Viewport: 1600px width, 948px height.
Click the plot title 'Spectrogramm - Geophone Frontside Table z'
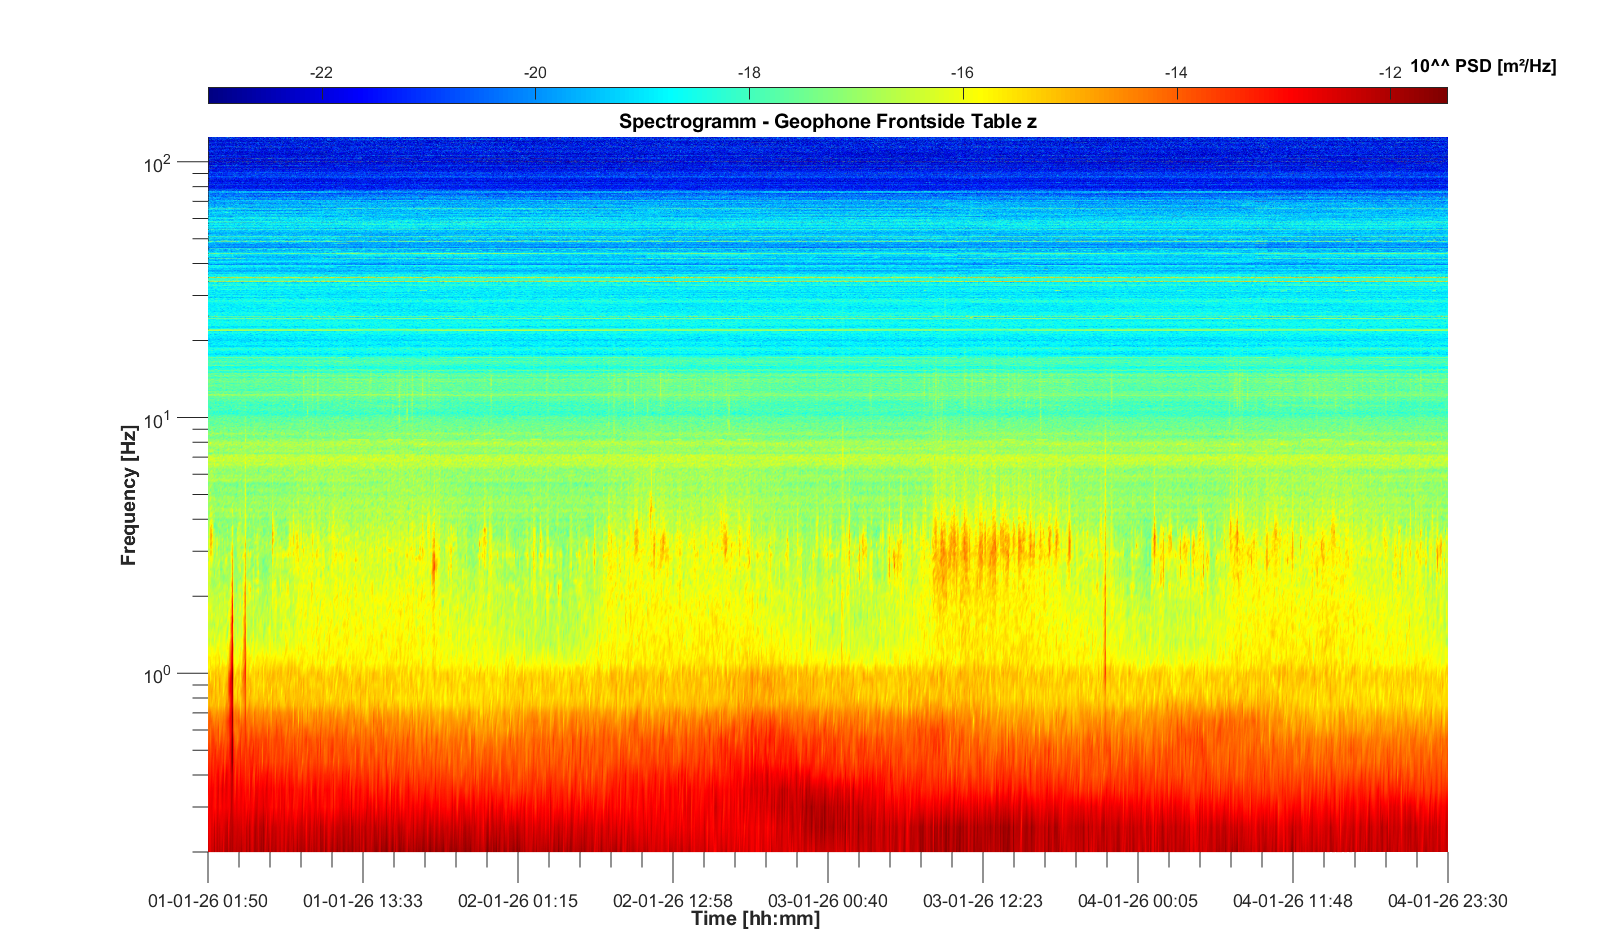click(827, 122)
